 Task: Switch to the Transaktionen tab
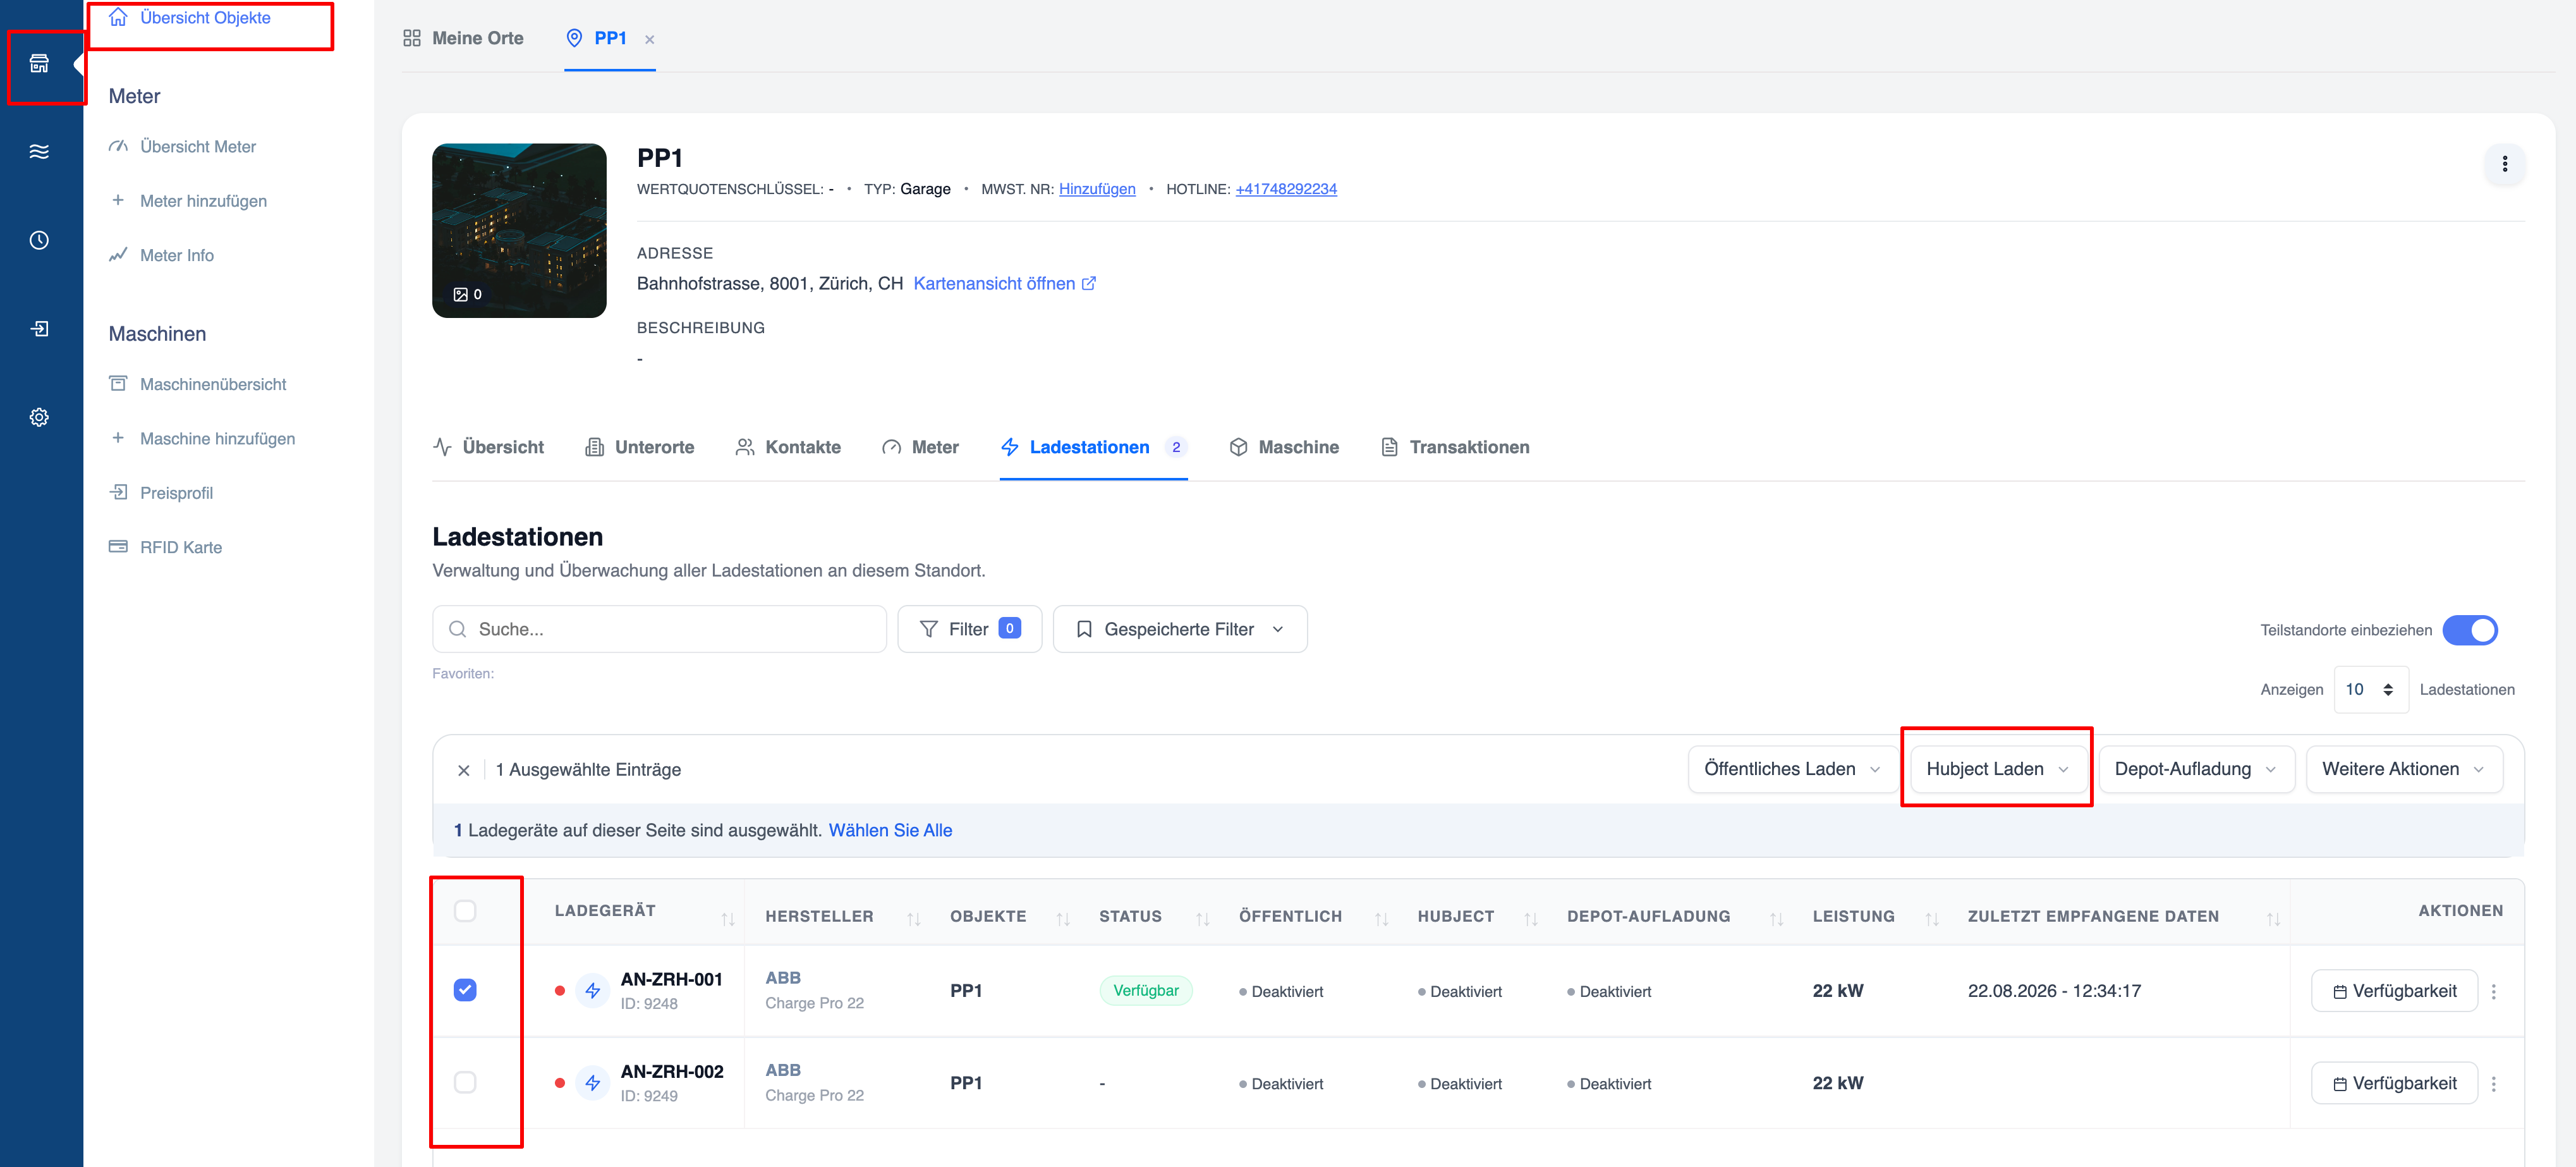tap(1455, 447)
